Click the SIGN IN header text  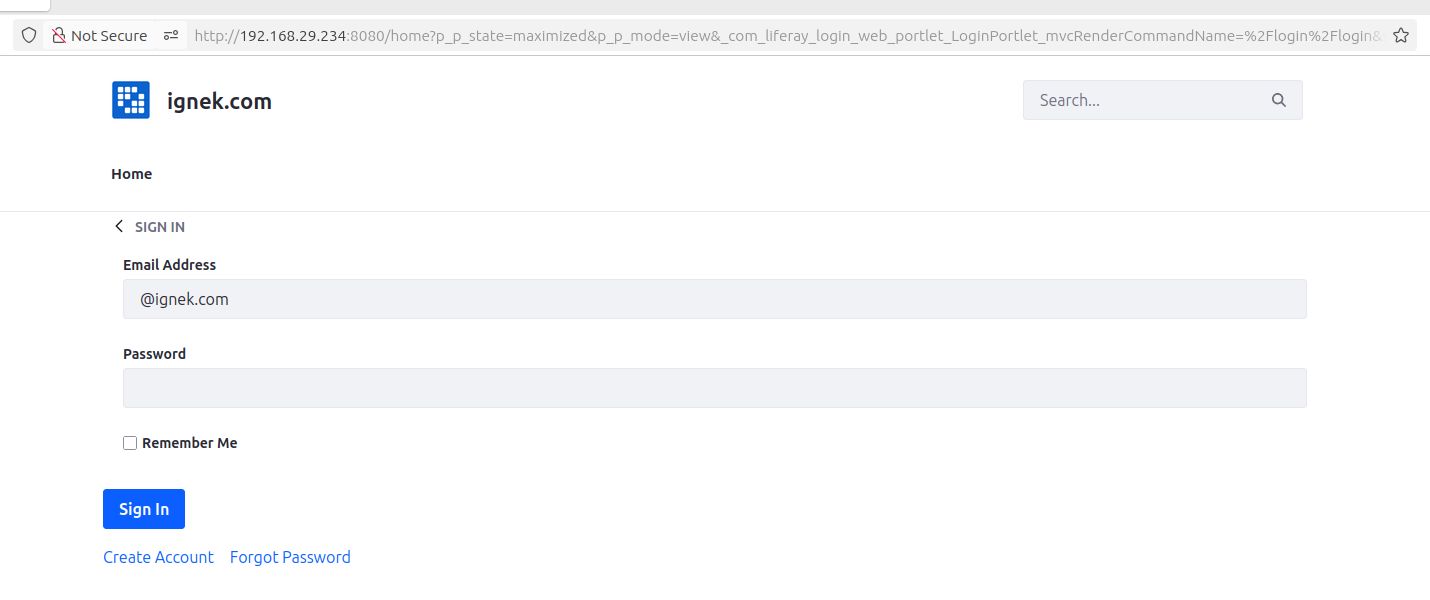click(x=160, y=227)
